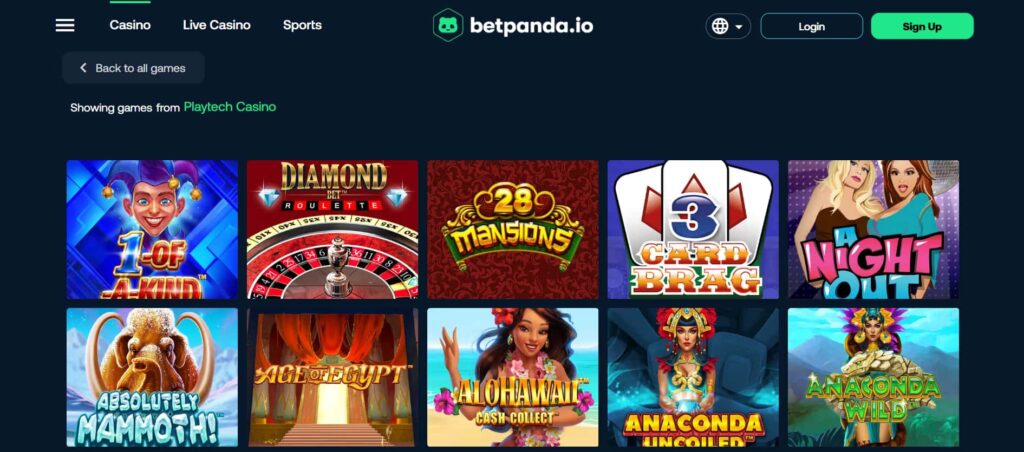
Task: Open the Anaconda Wild game tile
Action: pos(873,377)
